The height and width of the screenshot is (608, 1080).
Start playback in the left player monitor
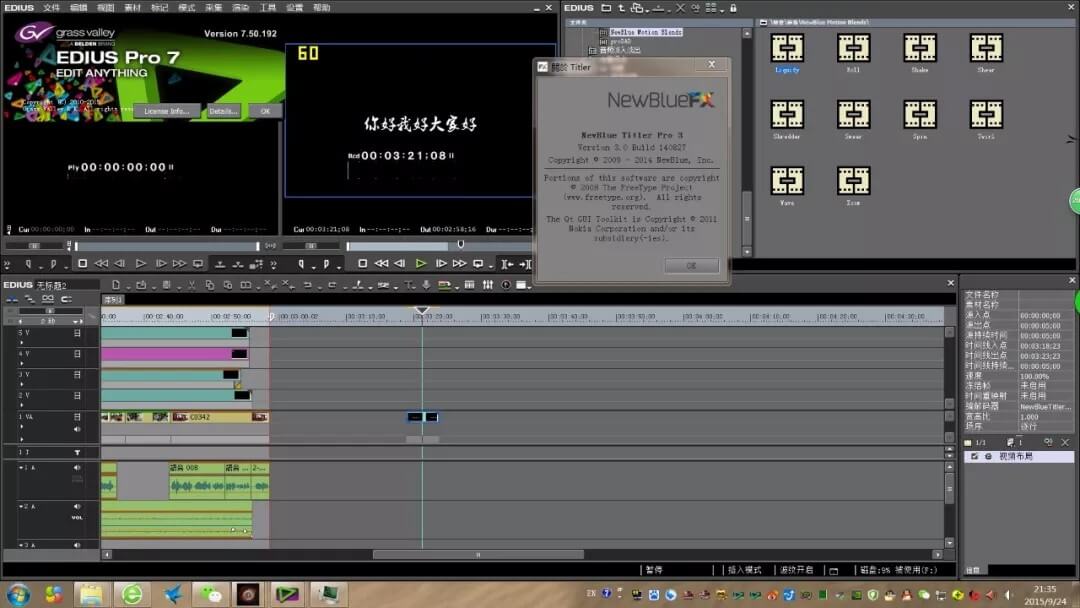pyautogui.click(x=141, y=264)
